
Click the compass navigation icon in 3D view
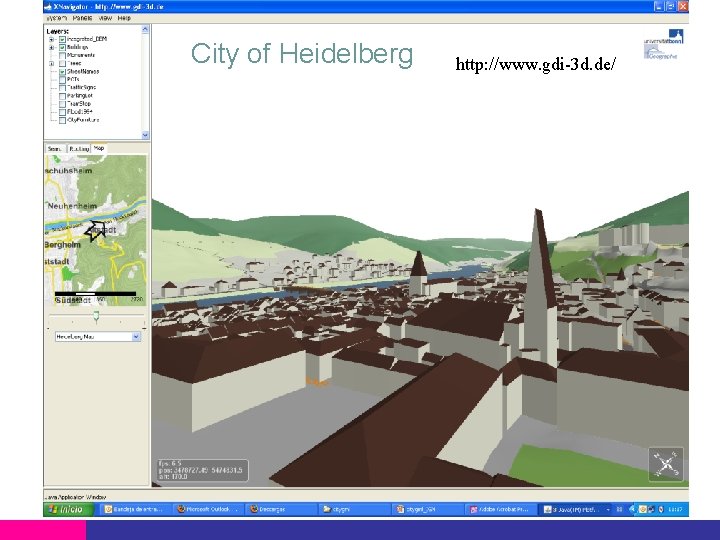[x=666, y=464]
